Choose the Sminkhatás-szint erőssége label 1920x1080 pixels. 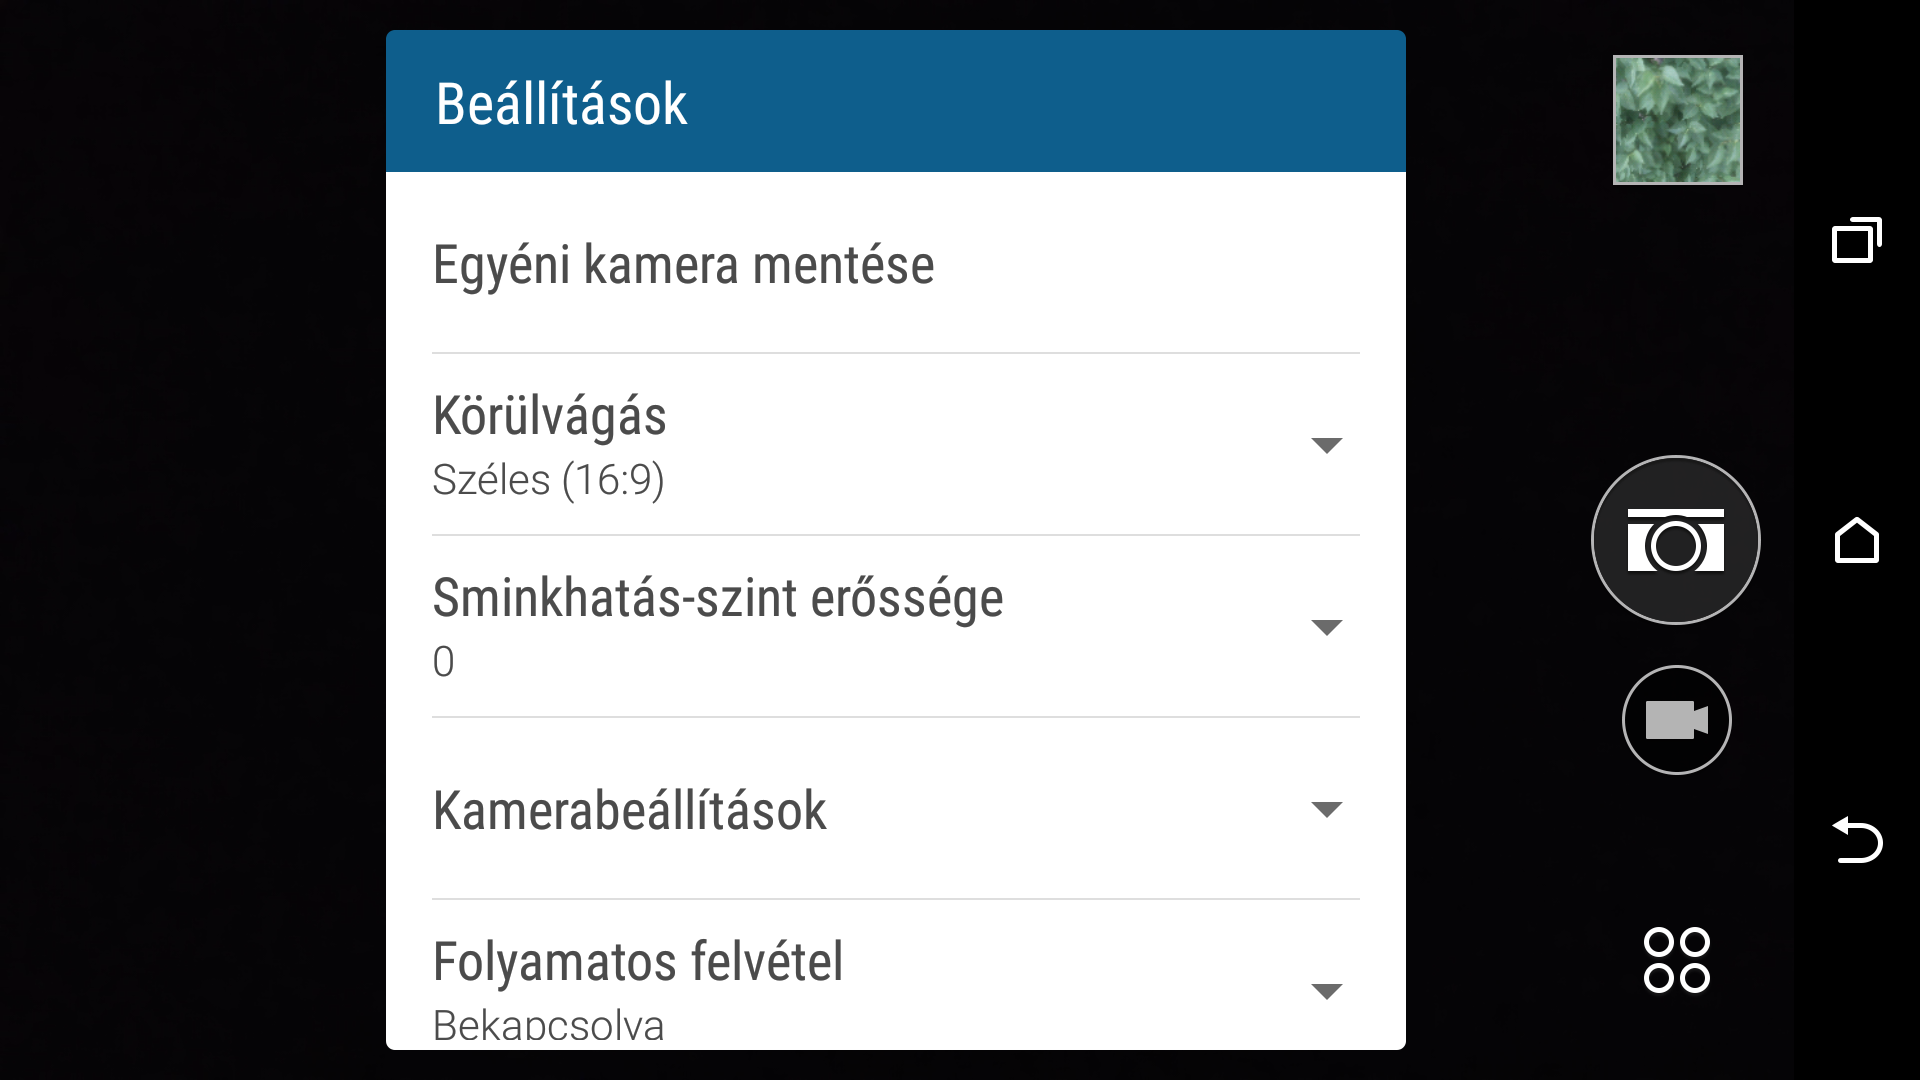717,598
